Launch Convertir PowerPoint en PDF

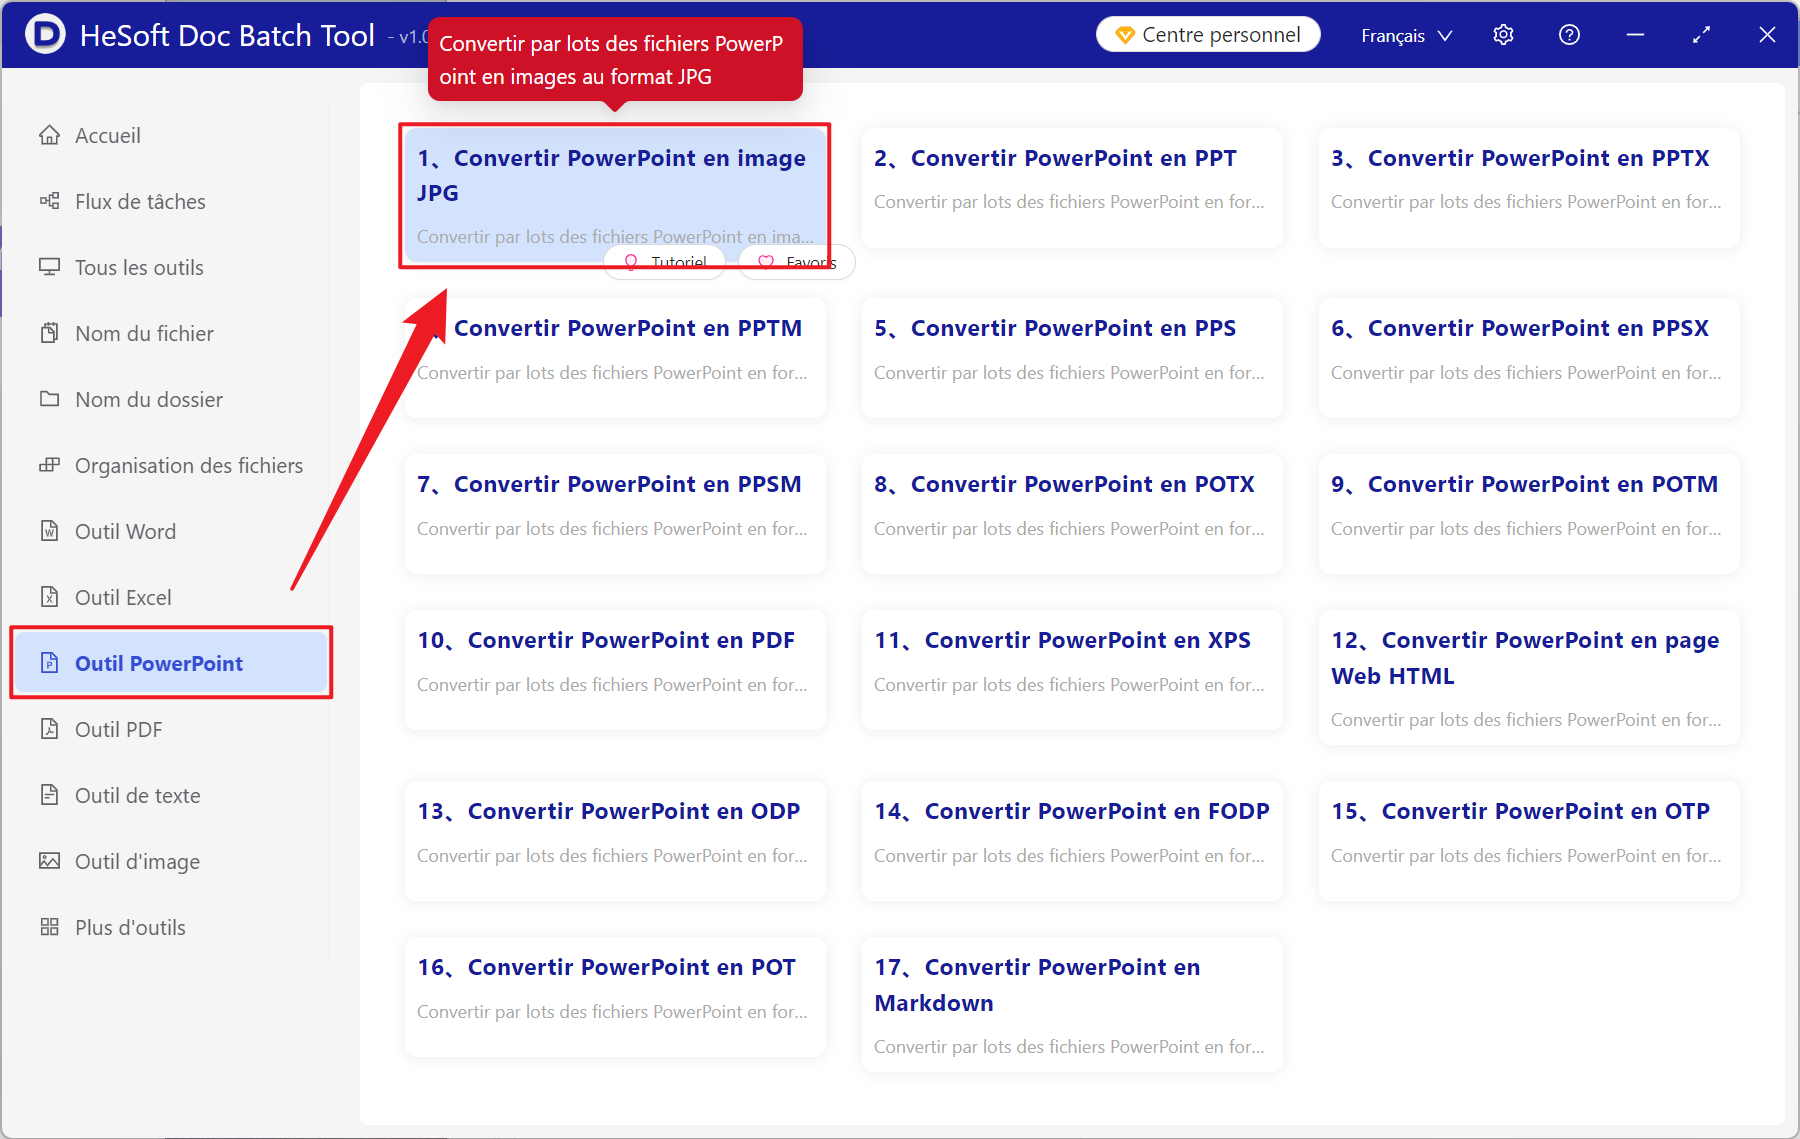615,669
